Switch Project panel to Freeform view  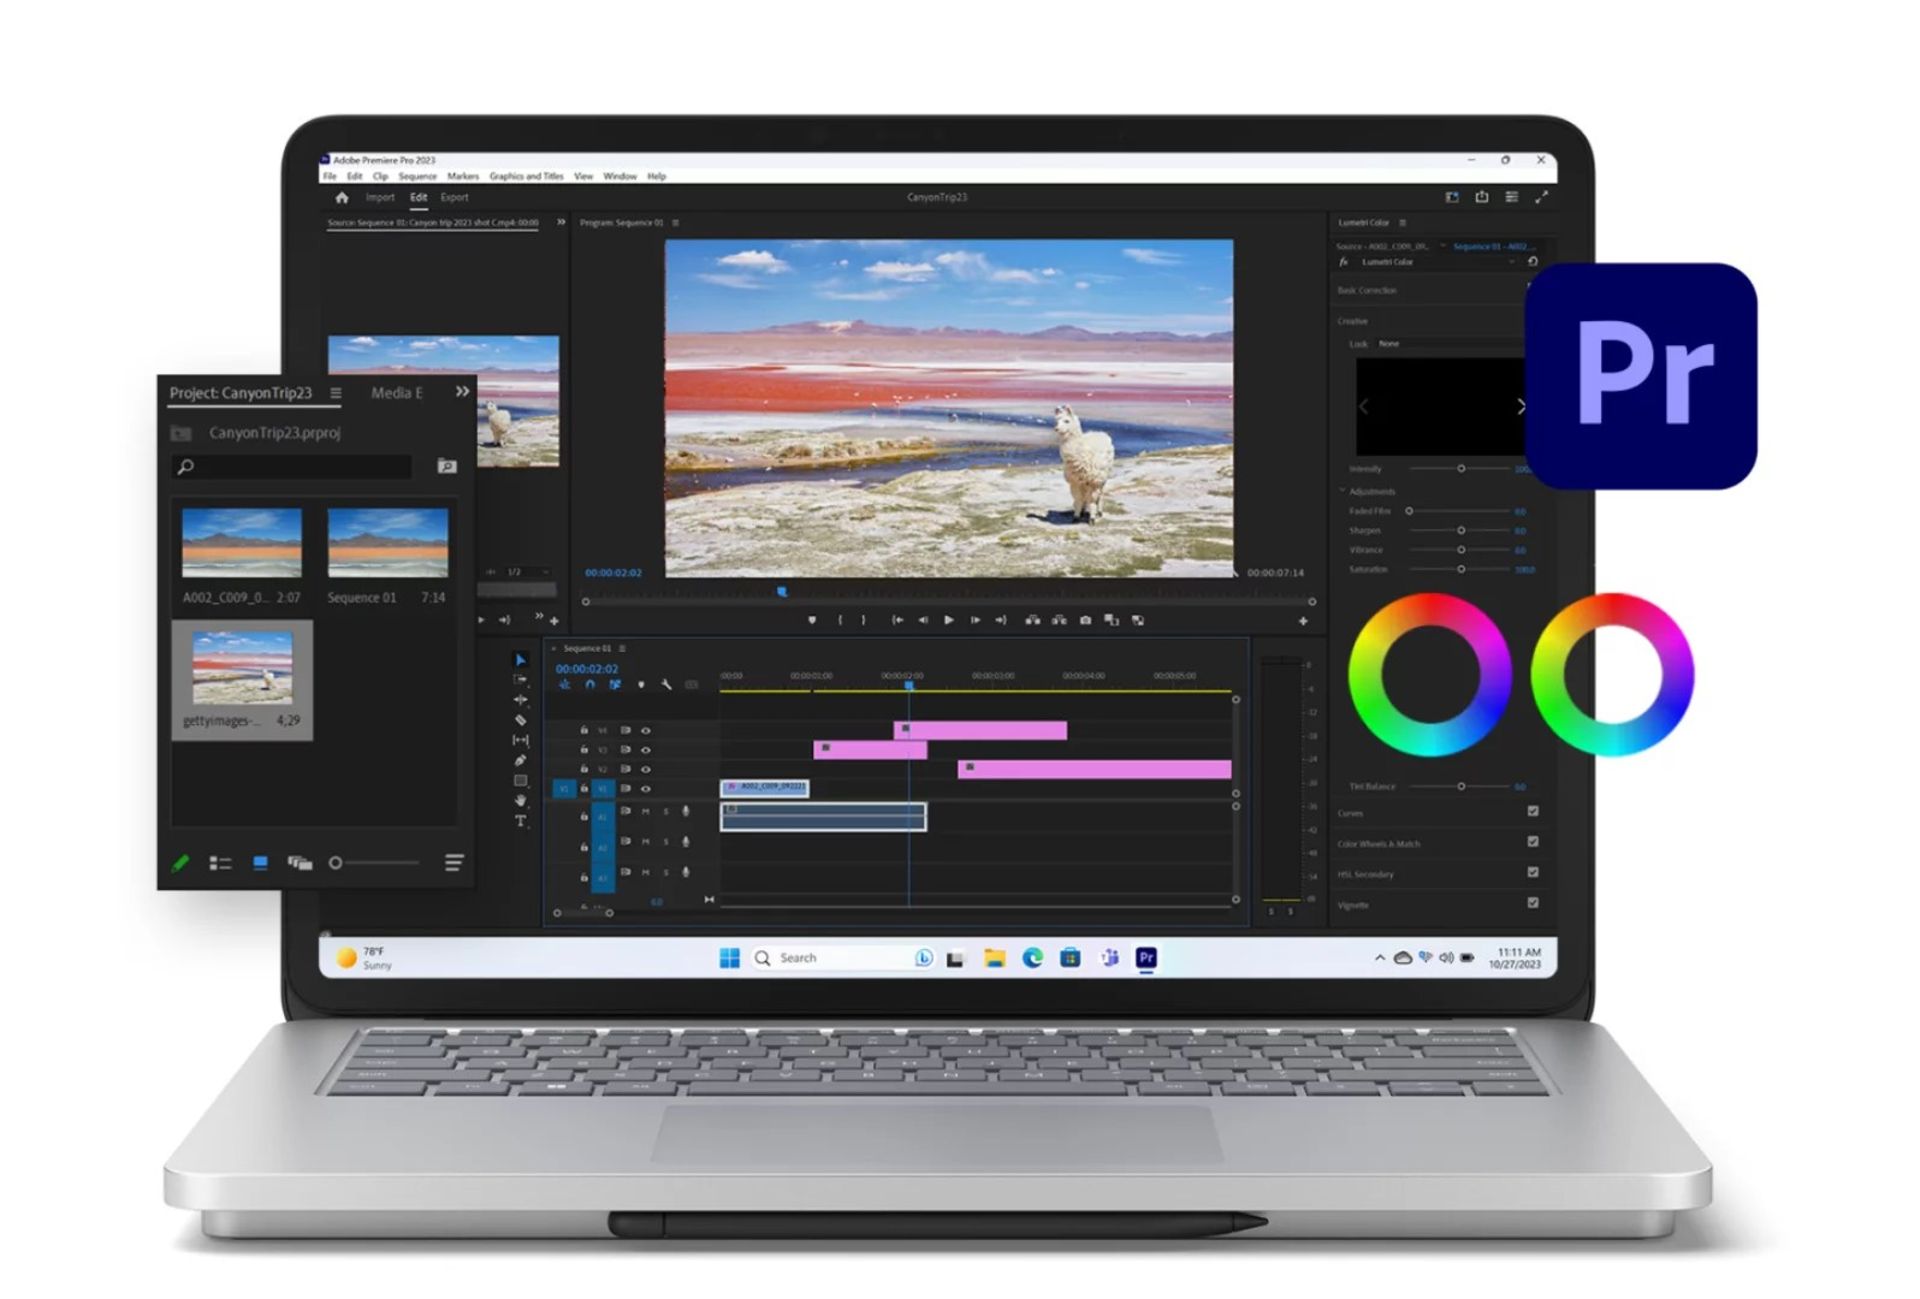pyautogui.click(x=299, y=863)
